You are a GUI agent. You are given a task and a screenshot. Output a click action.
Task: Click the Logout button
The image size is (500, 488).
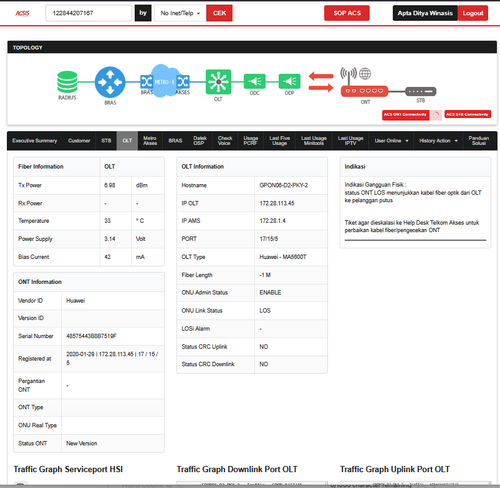473,13
